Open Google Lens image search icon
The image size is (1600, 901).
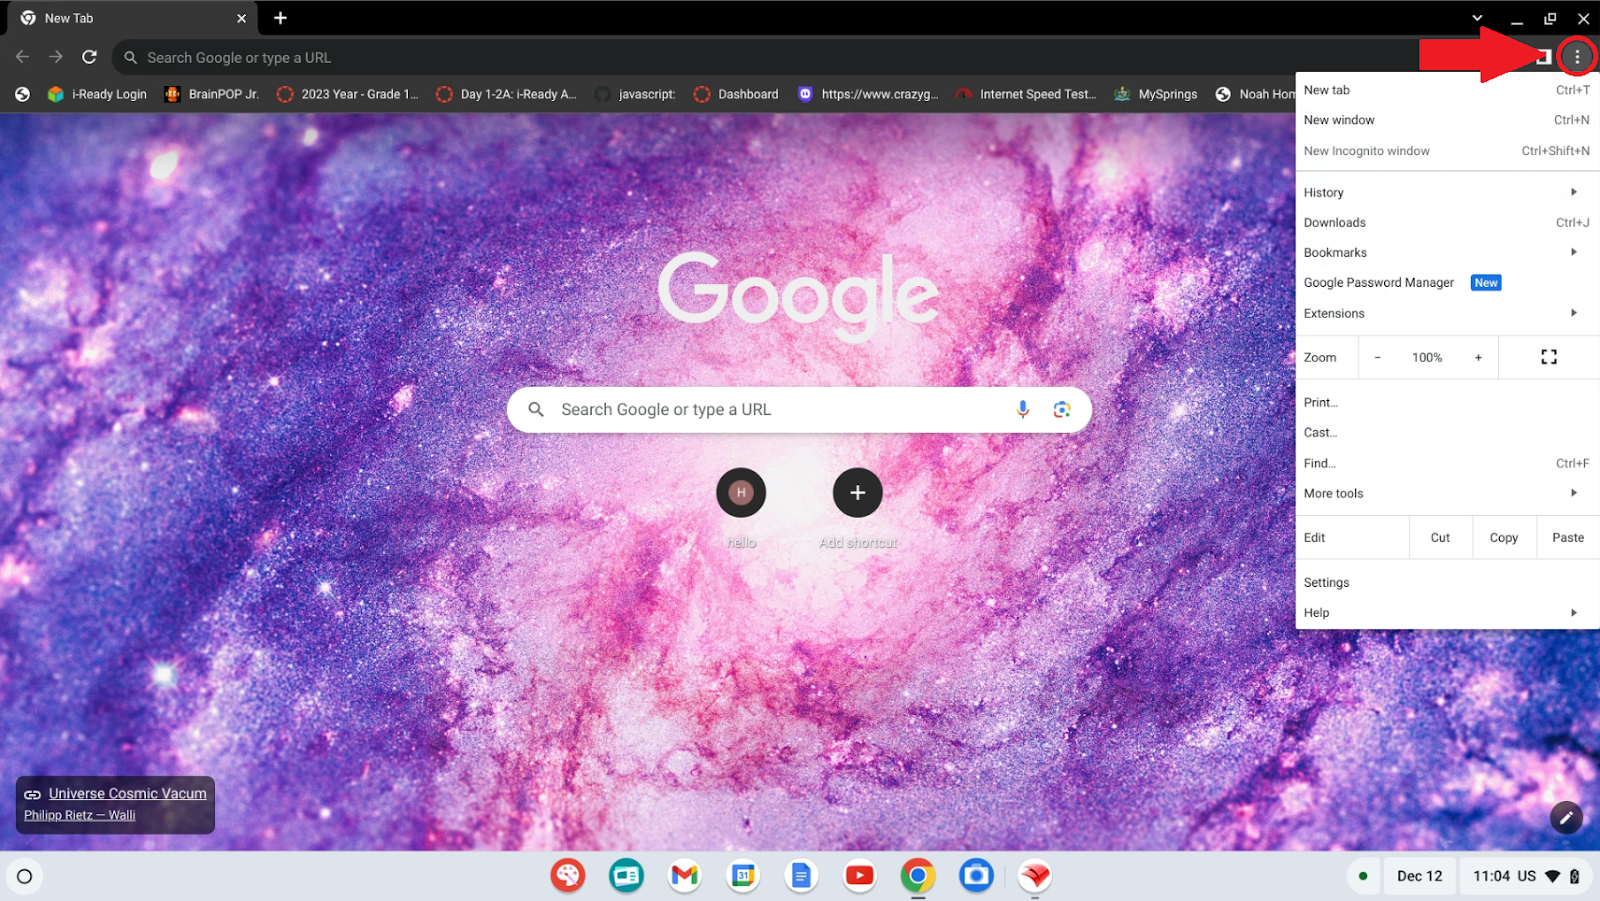1061,409
